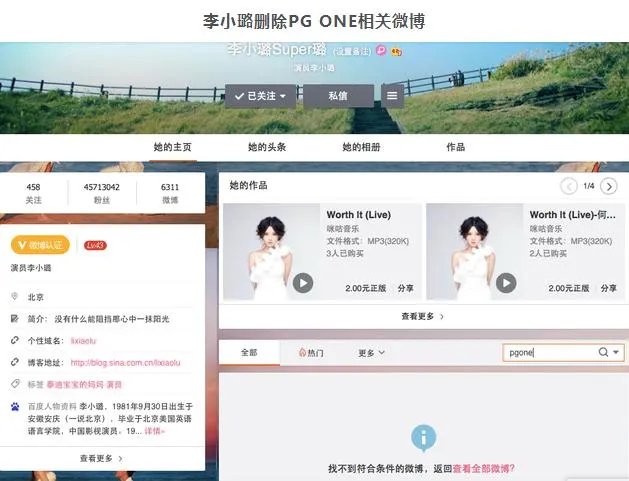This screenshot has height=481, width=629.
Task: Open the 458 关注 following count
Action: point(33,193)
